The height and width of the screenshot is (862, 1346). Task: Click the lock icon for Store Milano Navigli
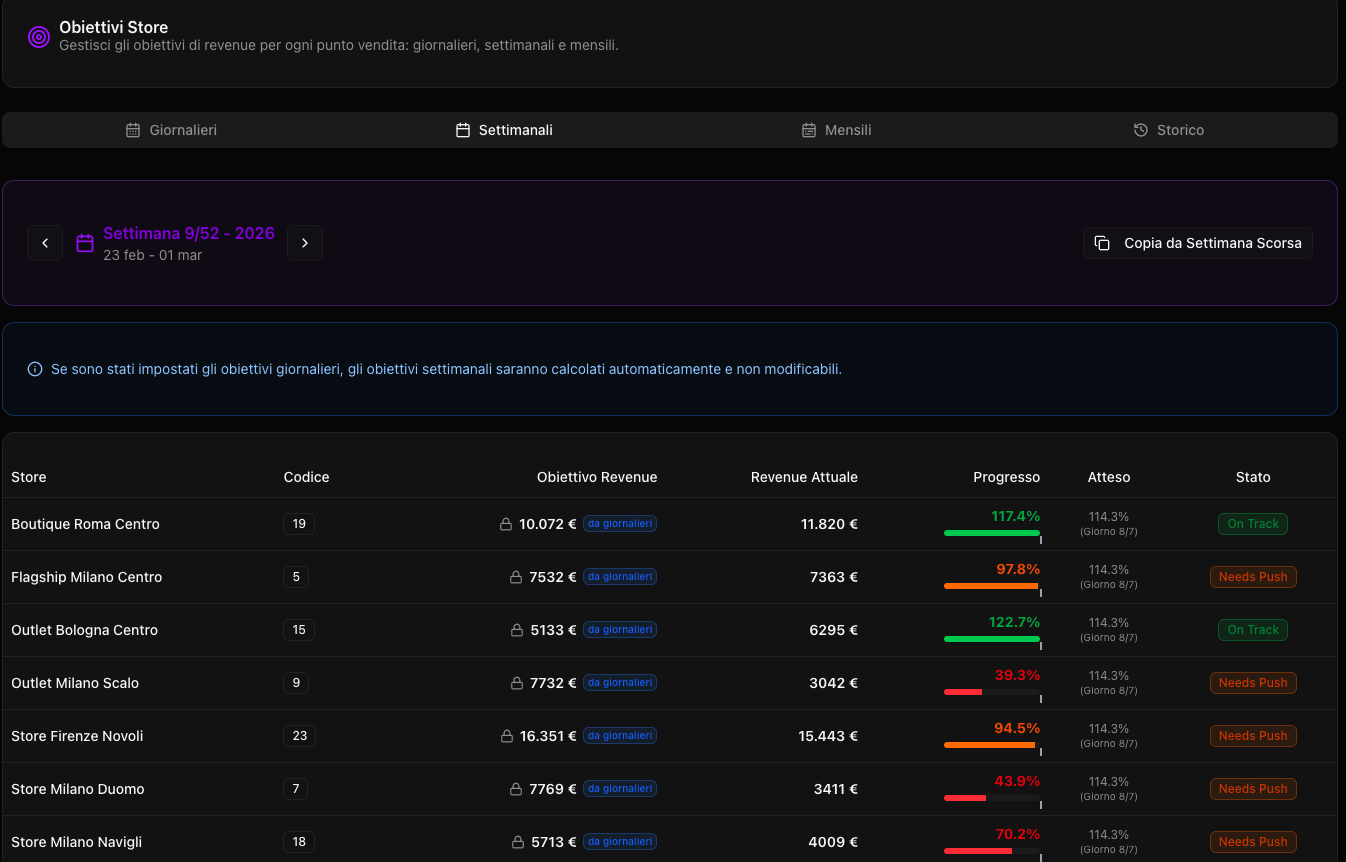pos(516,842)
